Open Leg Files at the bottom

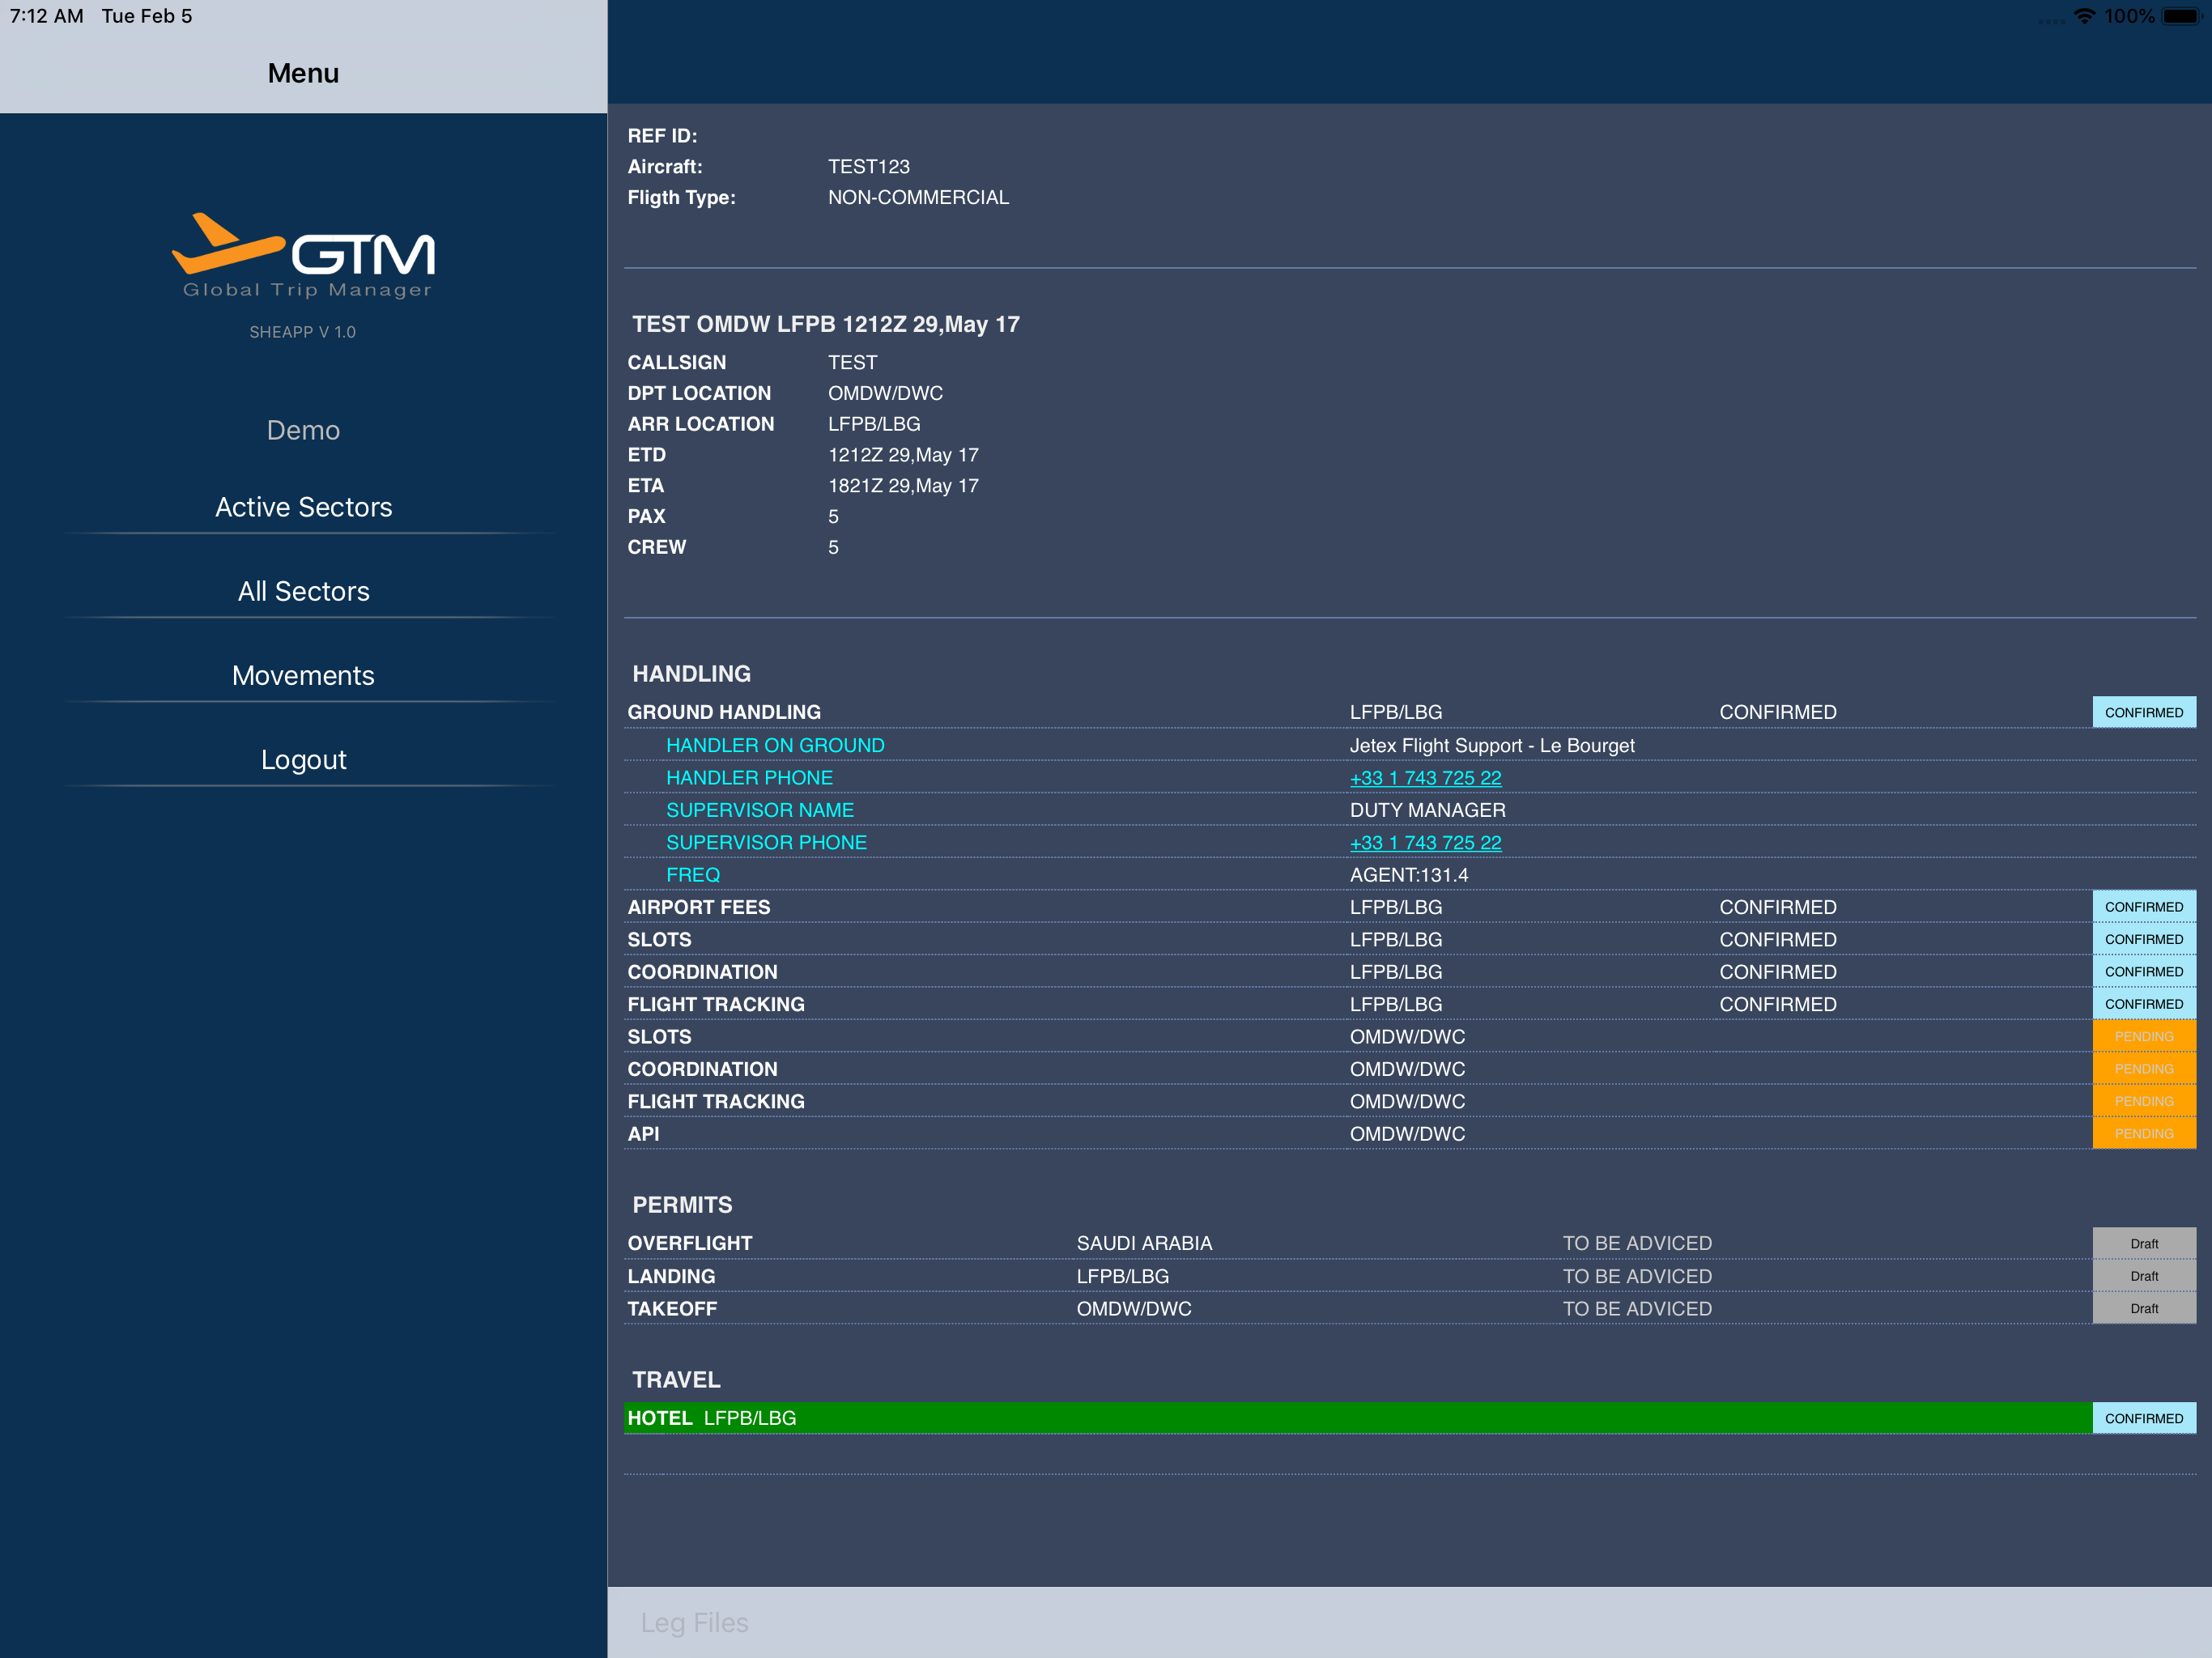tap(694, 1622)
